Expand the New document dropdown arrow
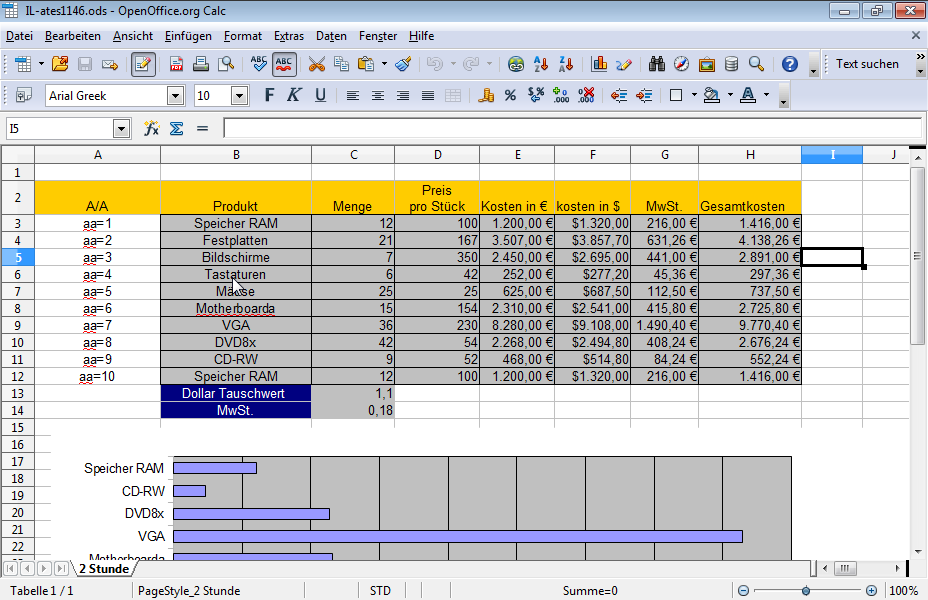Image resolution: width=928 pixels, height=600 pixels. tap(41, 64)
